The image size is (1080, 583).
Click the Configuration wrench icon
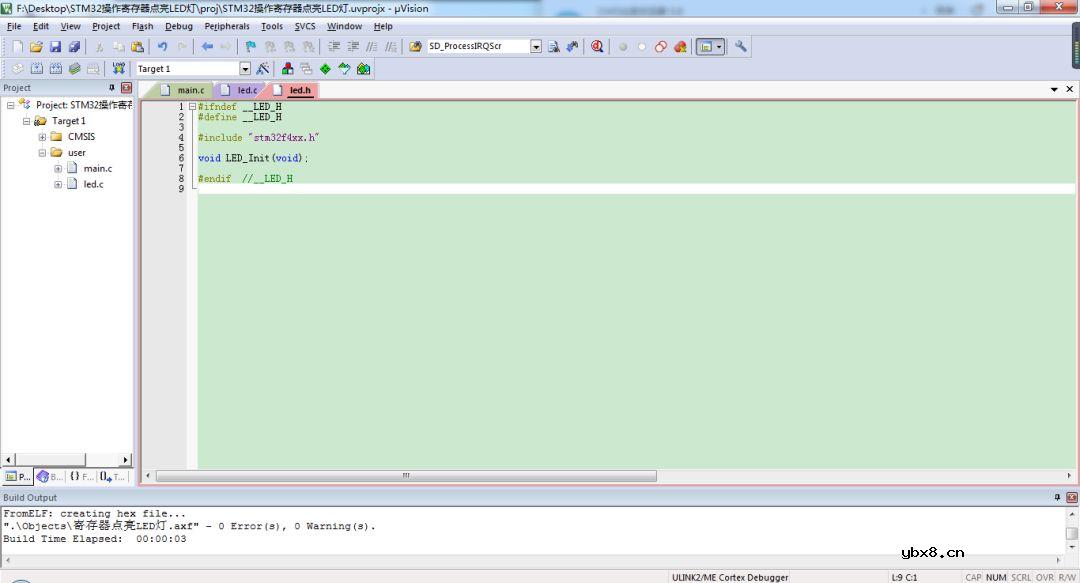[x=741, y=47]
